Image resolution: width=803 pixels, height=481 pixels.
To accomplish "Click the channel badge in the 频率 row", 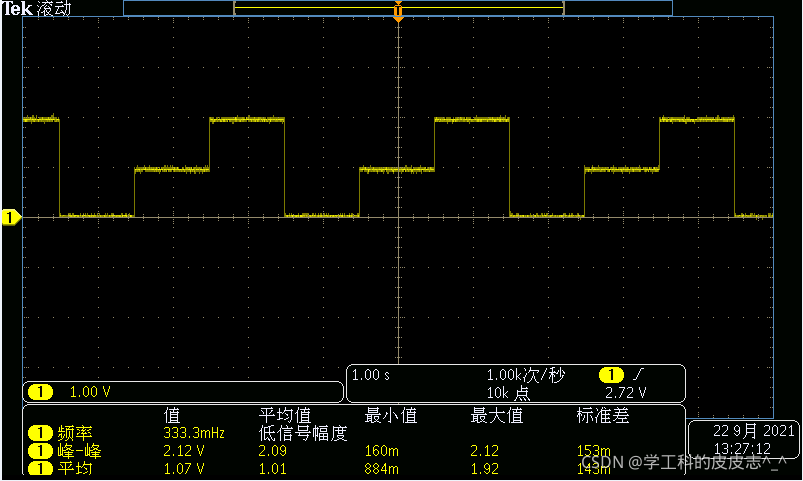I will [x=40, y=433].
